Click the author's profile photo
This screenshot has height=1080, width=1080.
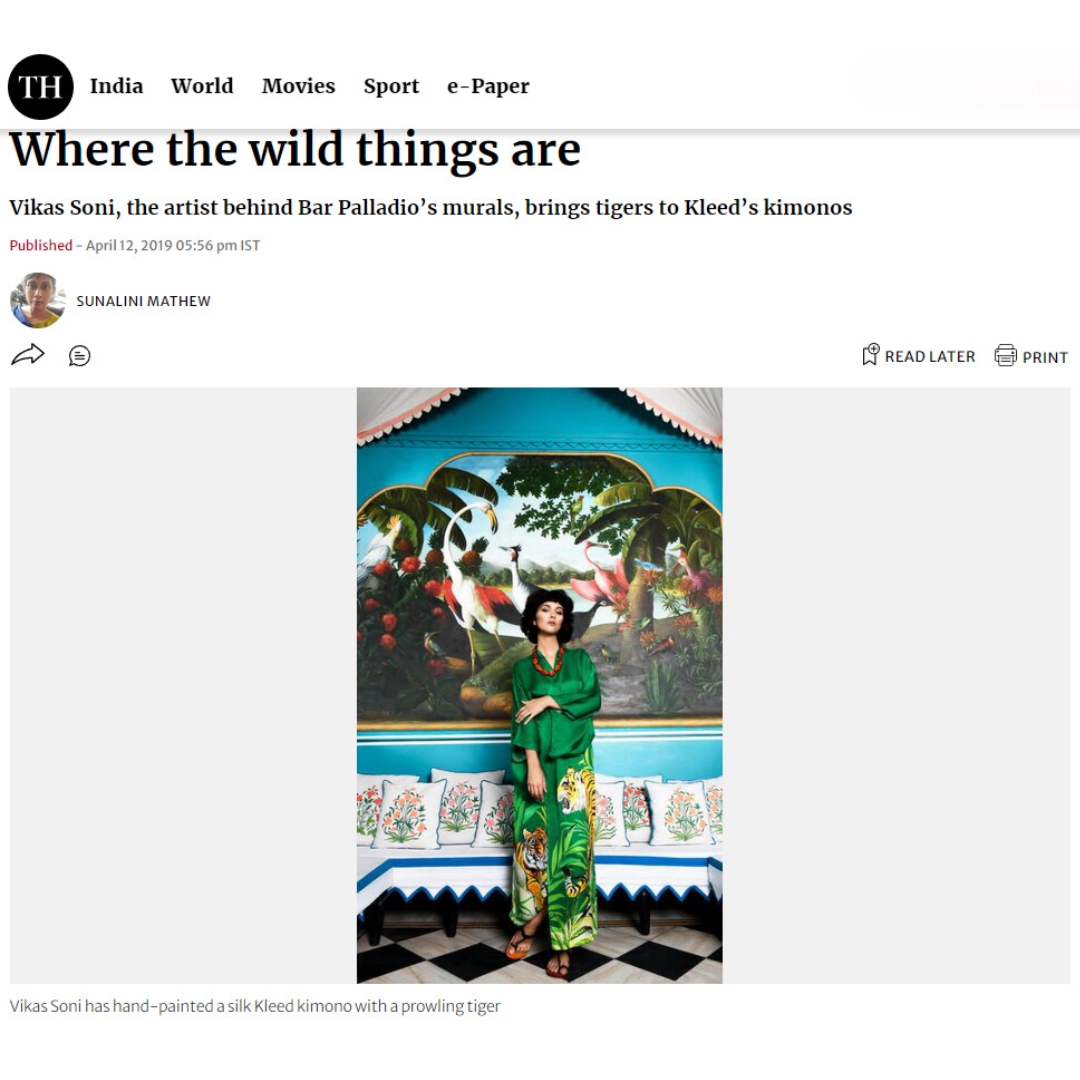pos(38,300)
